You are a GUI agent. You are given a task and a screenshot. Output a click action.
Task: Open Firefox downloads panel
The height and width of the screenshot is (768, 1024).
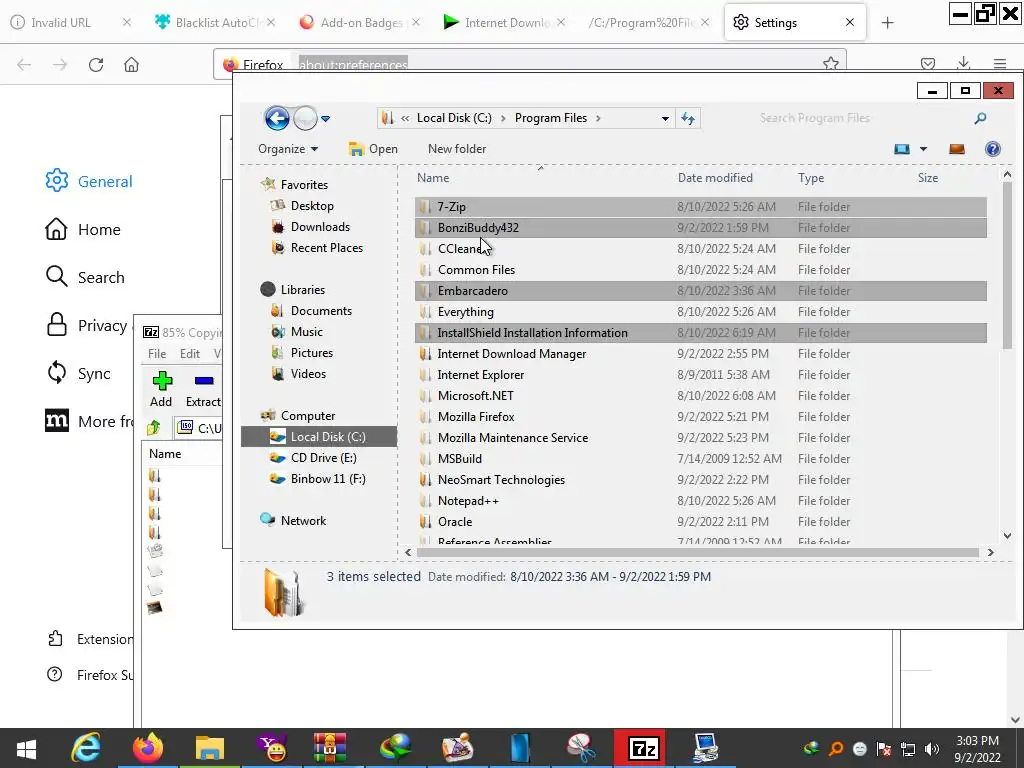coord(963,64)
